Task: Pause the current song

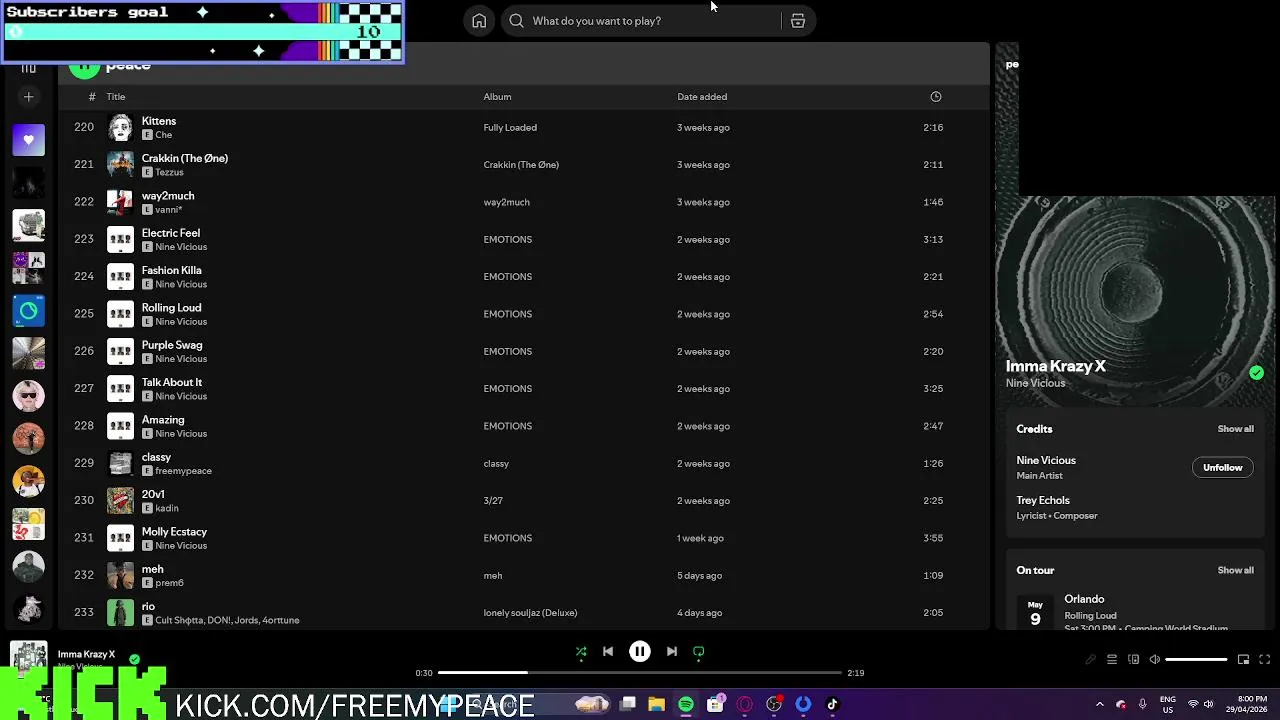Action: [640, 652]
